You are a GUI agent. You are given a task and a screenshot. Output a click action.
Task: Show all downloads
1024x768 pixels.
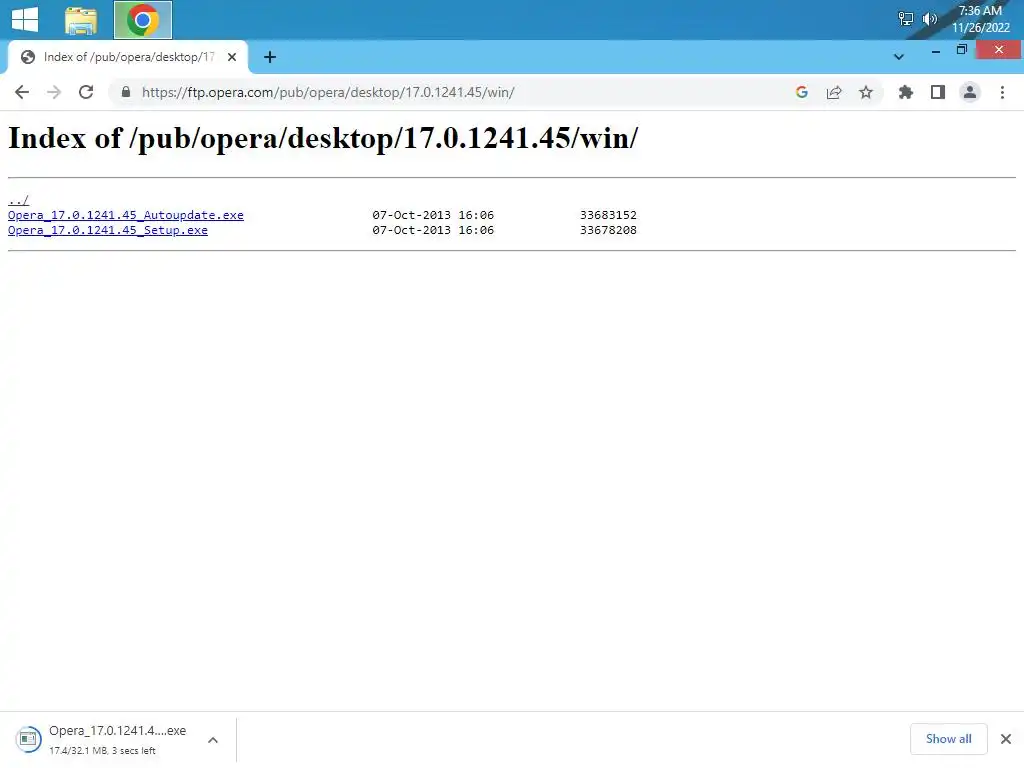pos(948,739)
